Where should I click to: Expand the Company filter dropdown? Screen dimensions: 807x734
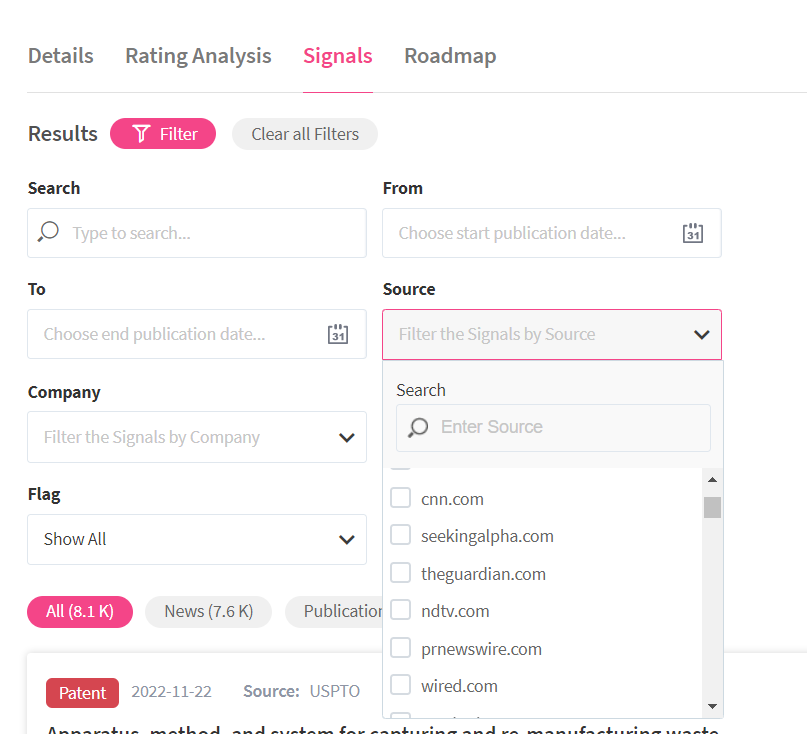(x=346, y=437)
